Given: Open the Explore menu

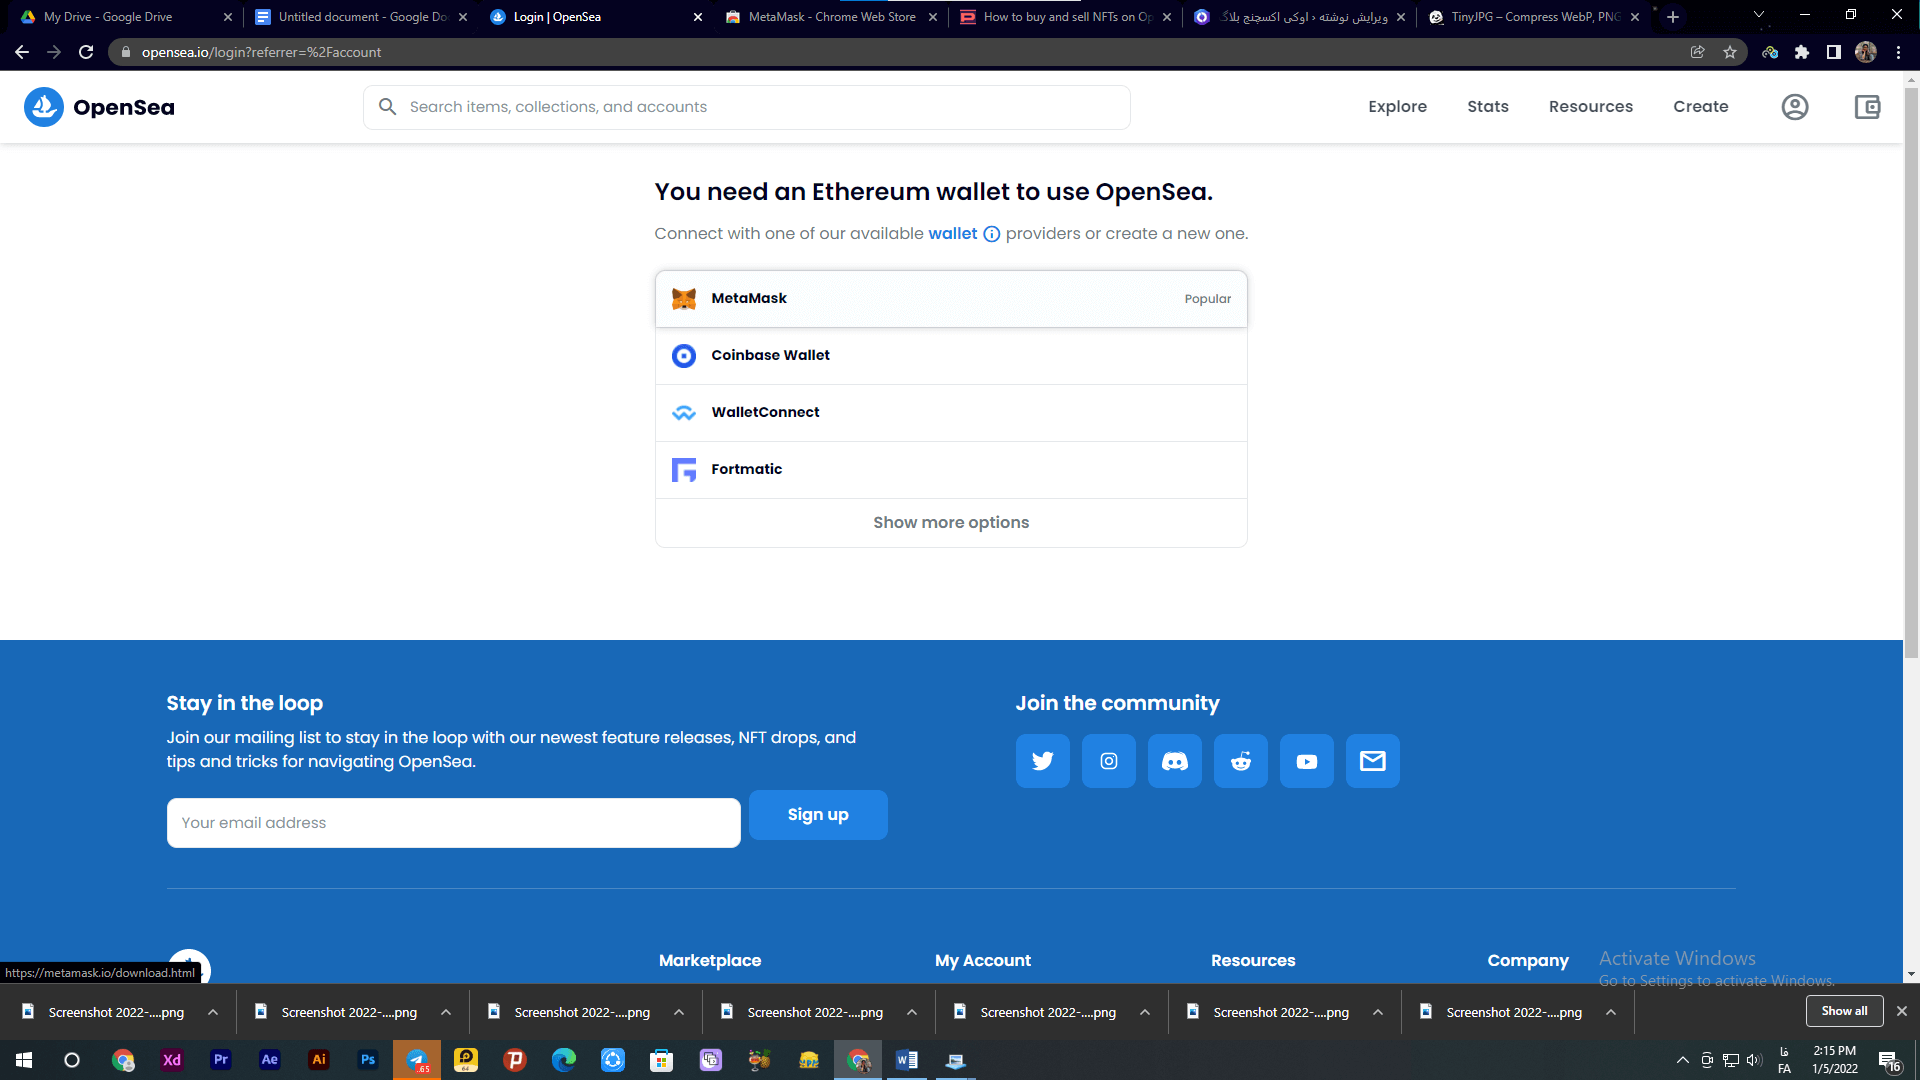Looking at the screenshot, I should [x=1398, y=107].
